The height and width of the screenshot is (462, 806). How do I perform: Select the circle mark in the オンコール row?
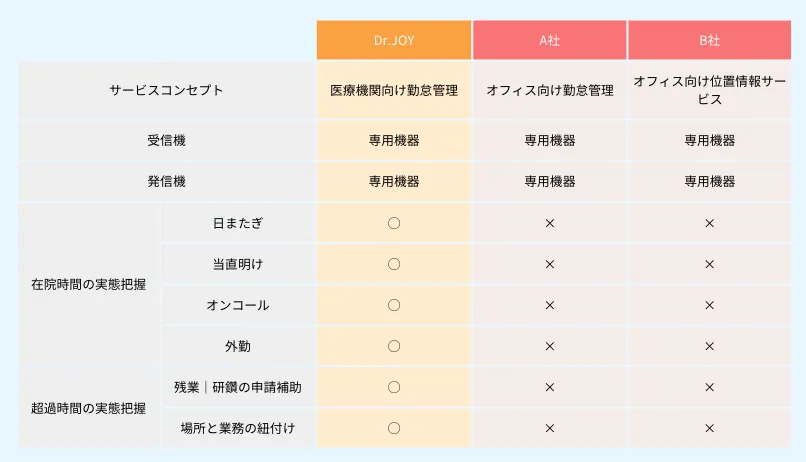[394, 305]
